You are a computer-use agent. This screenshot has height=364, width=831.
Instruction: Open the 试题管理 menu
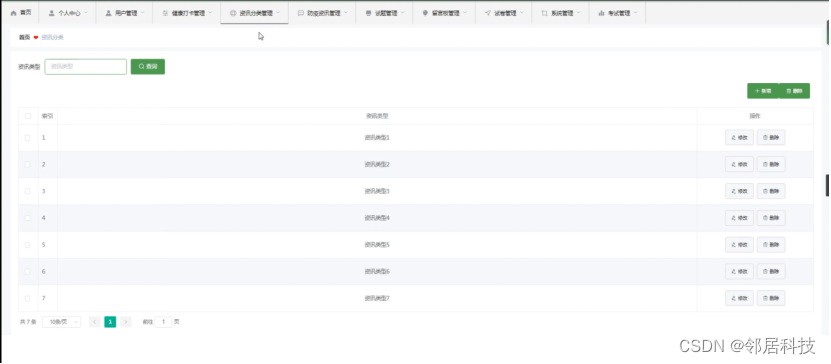click(384, 13)
